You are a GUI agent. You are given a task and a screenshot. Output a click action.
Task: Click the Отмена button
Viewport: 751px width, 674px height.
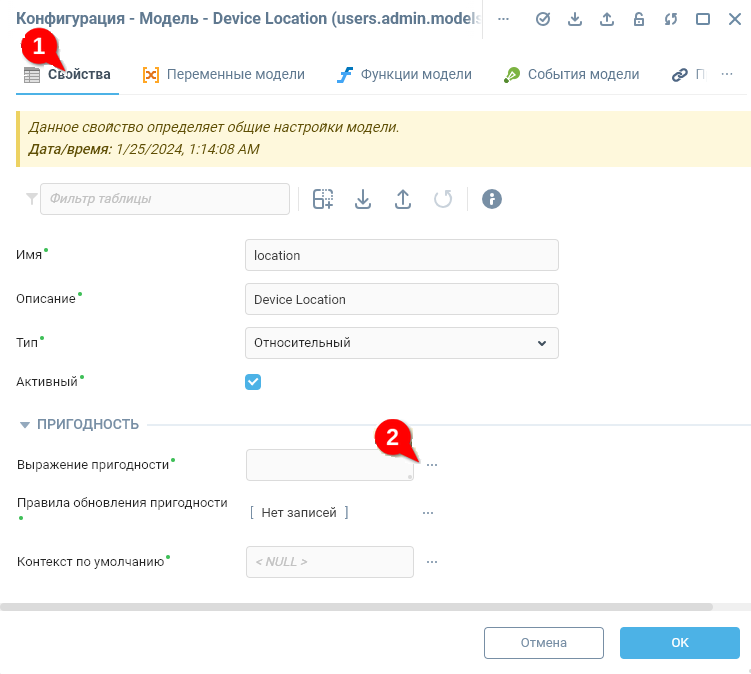[543, 643]
